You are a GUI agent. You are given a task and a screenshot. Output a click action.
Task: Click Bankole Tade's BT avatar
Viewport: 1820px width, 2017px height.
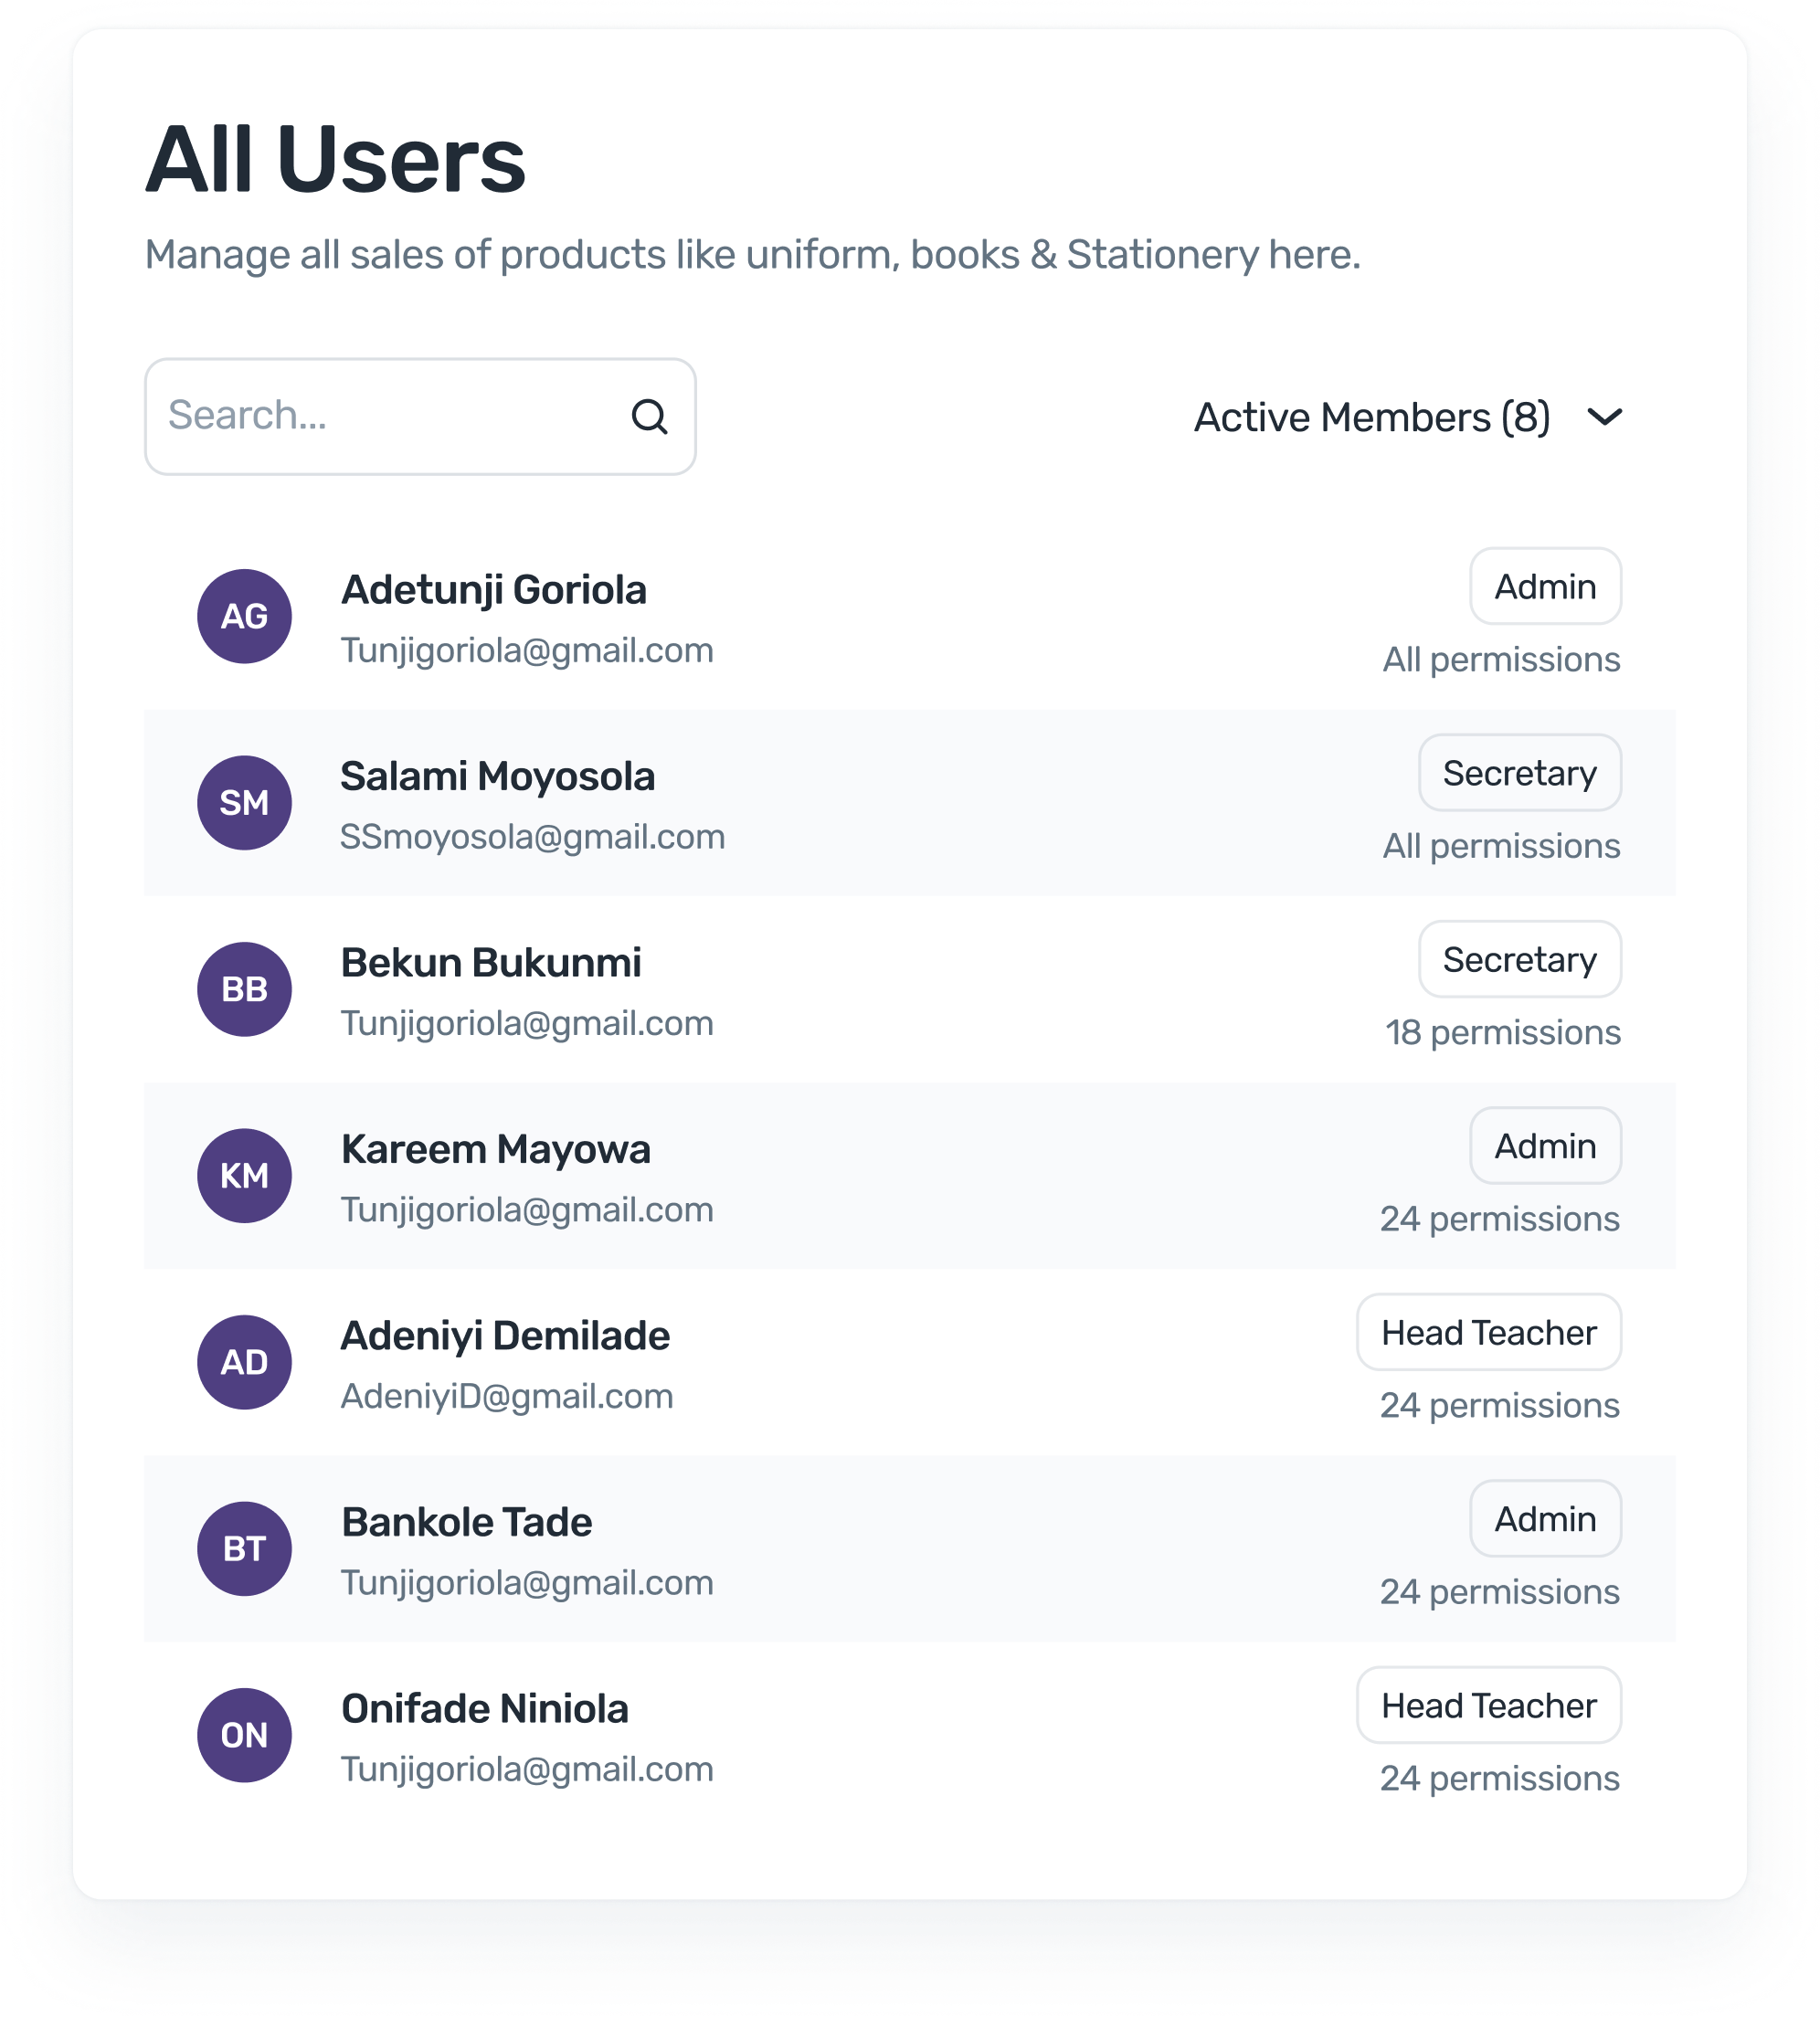tap(243, 1548)
